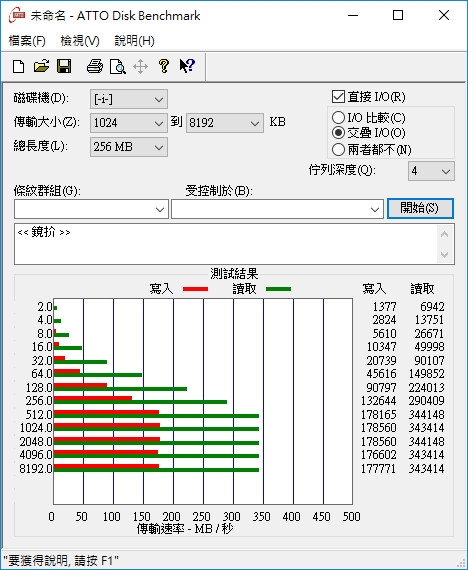Click the read value 13751

[x=429, y=320]
